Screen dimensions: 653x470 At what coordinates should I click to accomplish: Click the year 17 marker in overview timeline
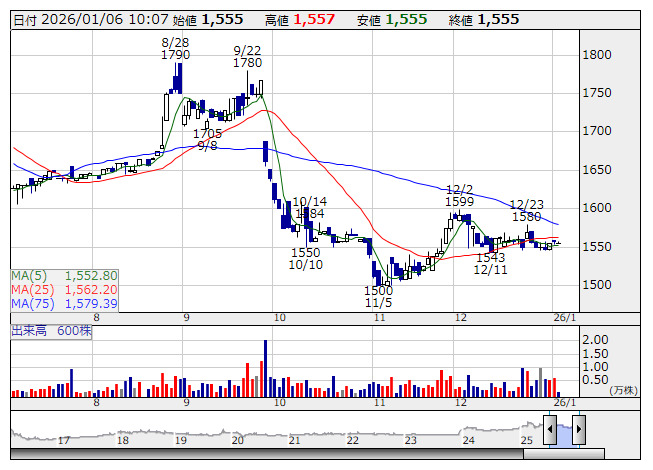(x=64, y=440)
